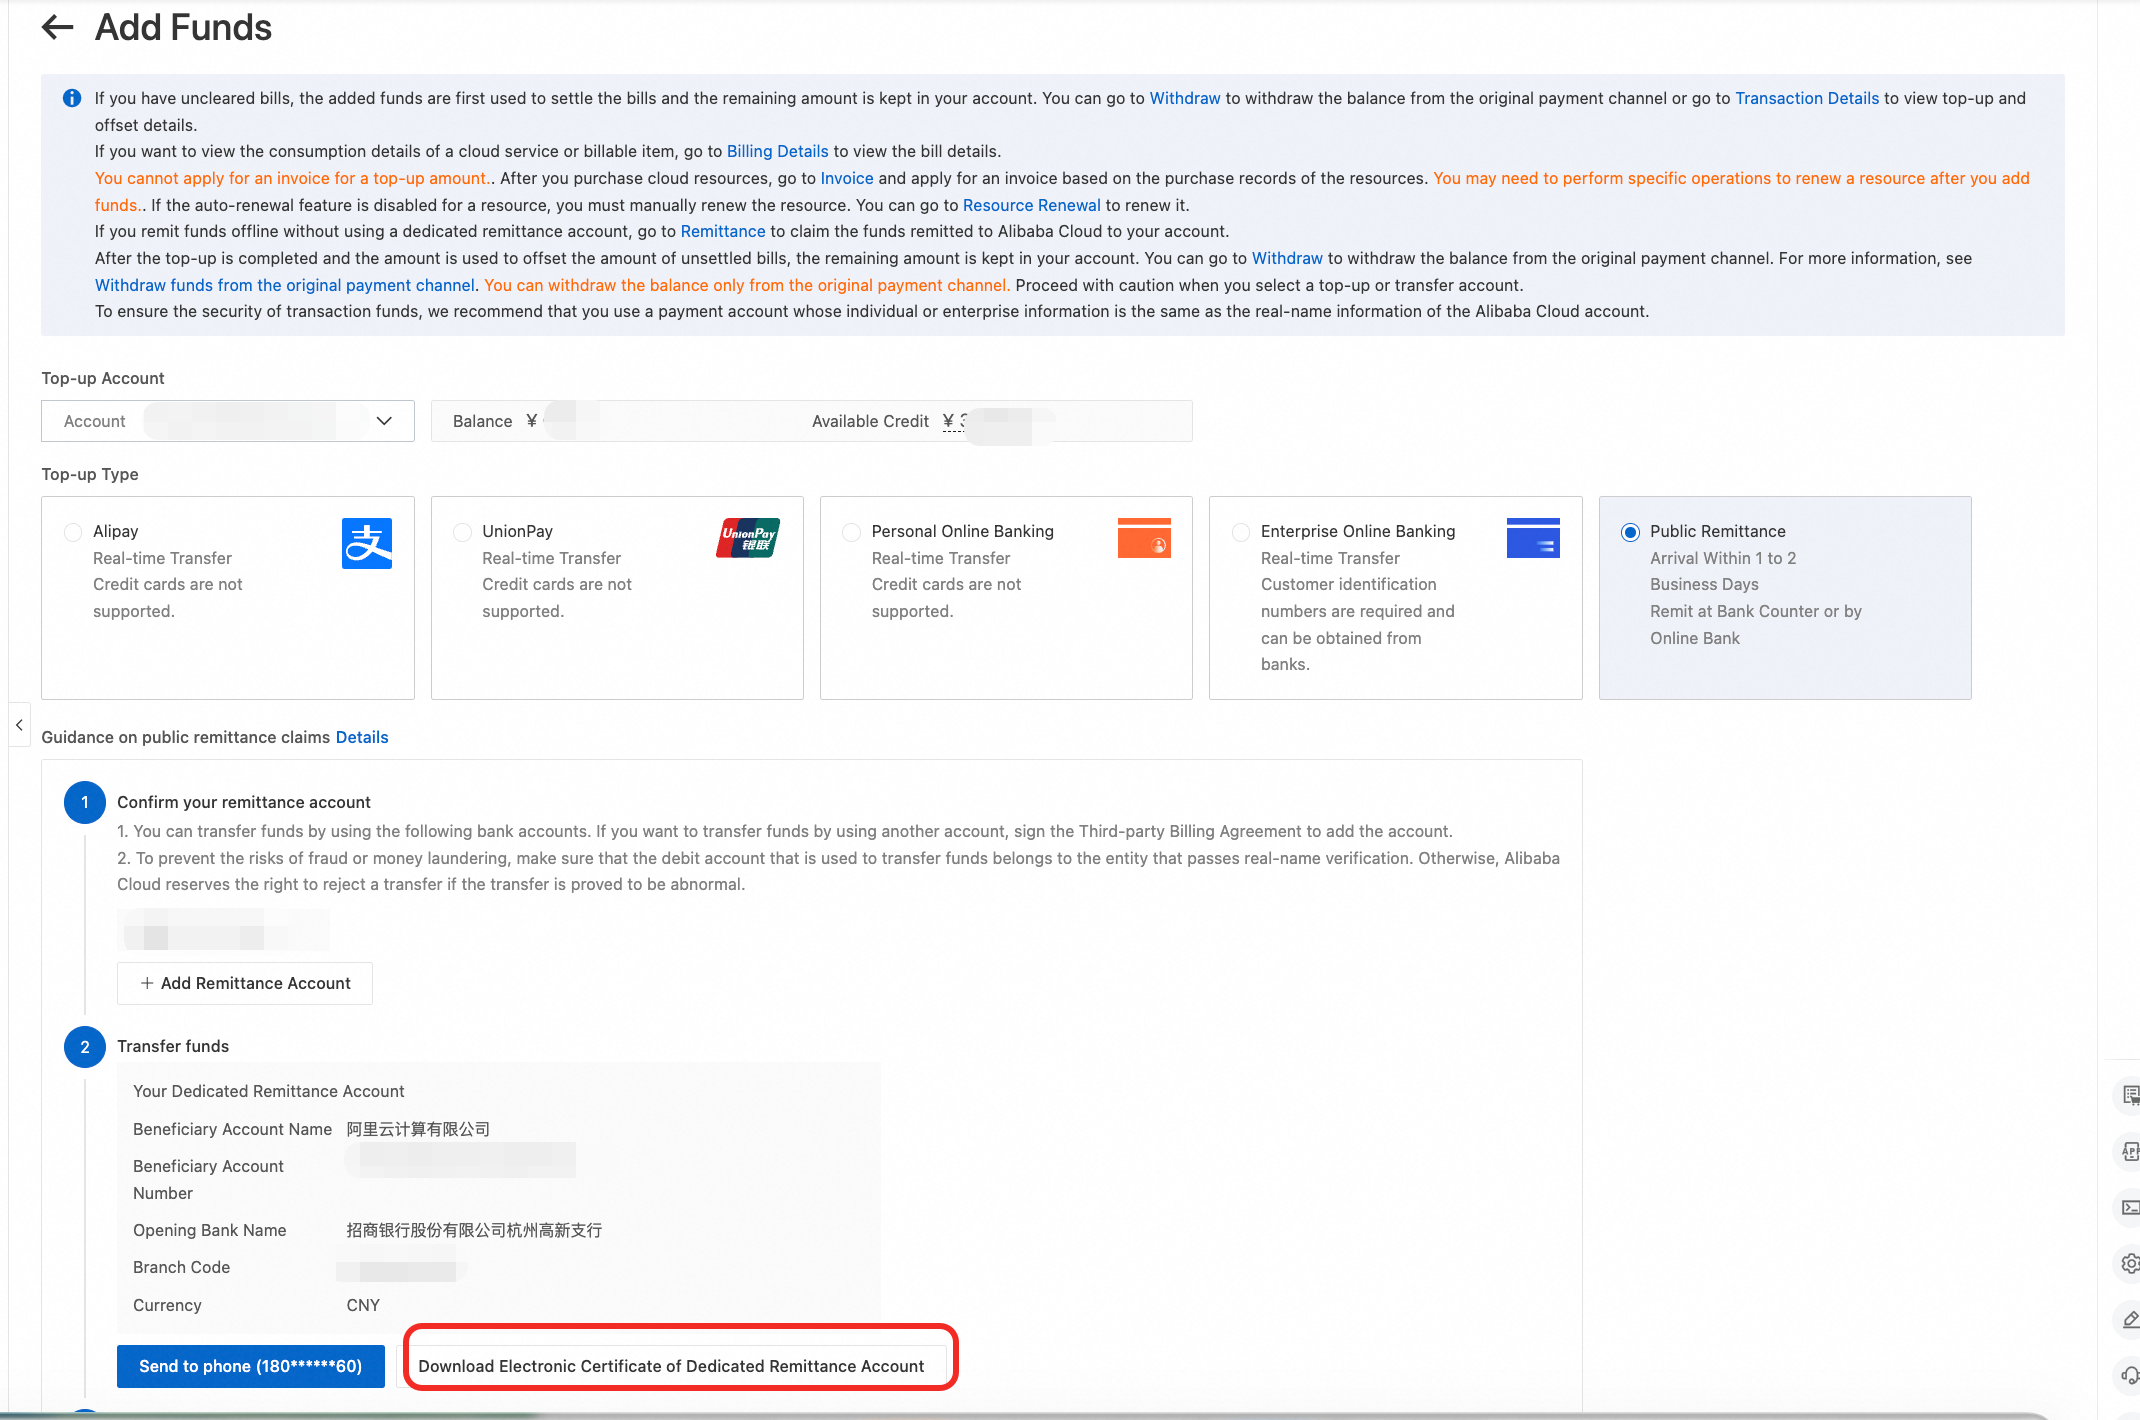Download Electronic Certificate of Dedicated Remittance Account
Image resolution: width=2140 pixels, height=1420 pixels.
click(672, 1366)
